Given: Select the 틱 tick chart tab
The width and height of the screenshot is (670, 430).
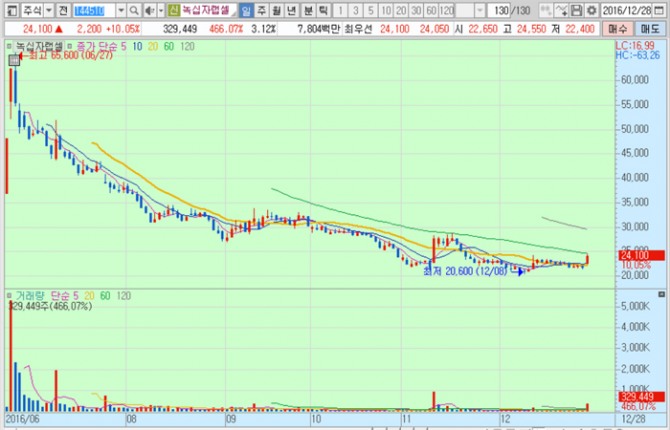Looking at the screenshot, I should point(323,10).
